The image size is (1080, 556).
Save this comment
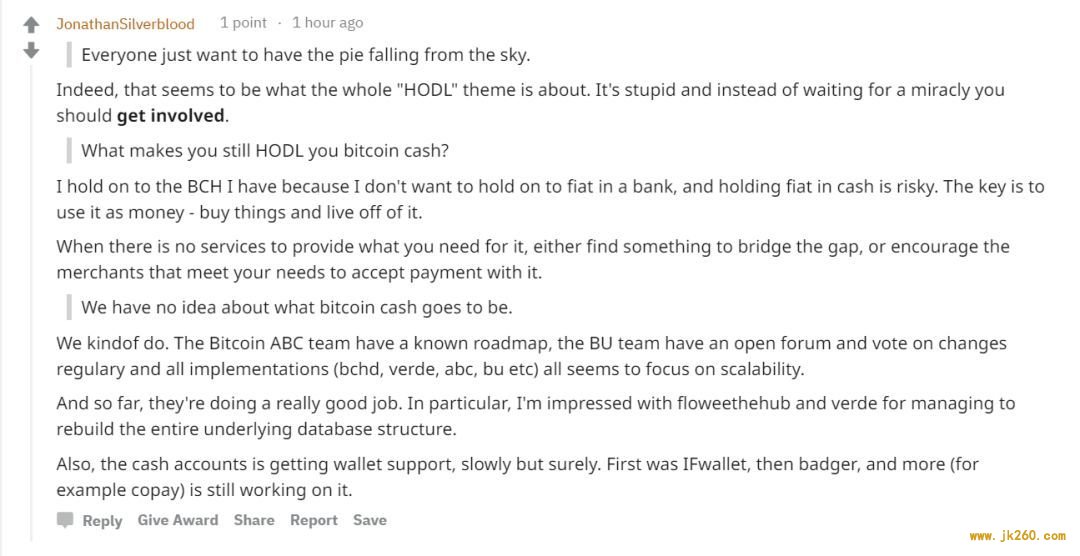(370, 520)
